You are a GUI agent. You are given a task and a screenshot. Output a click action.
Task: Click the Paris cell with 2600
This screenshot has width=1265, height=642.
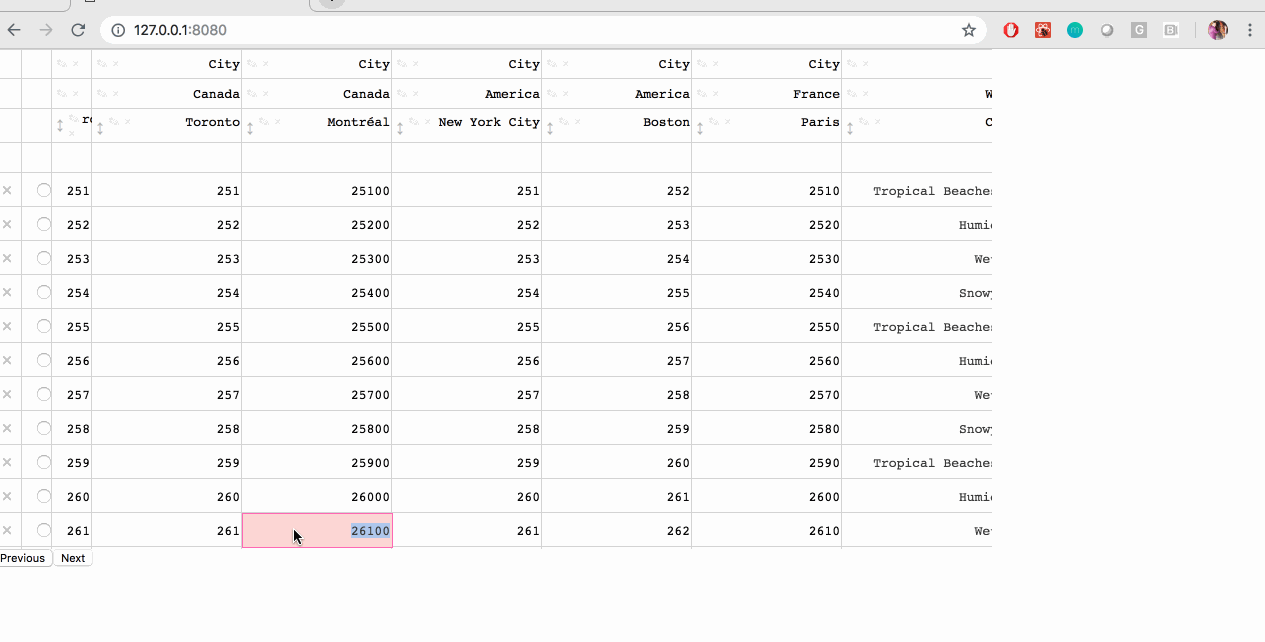(767, 496)
